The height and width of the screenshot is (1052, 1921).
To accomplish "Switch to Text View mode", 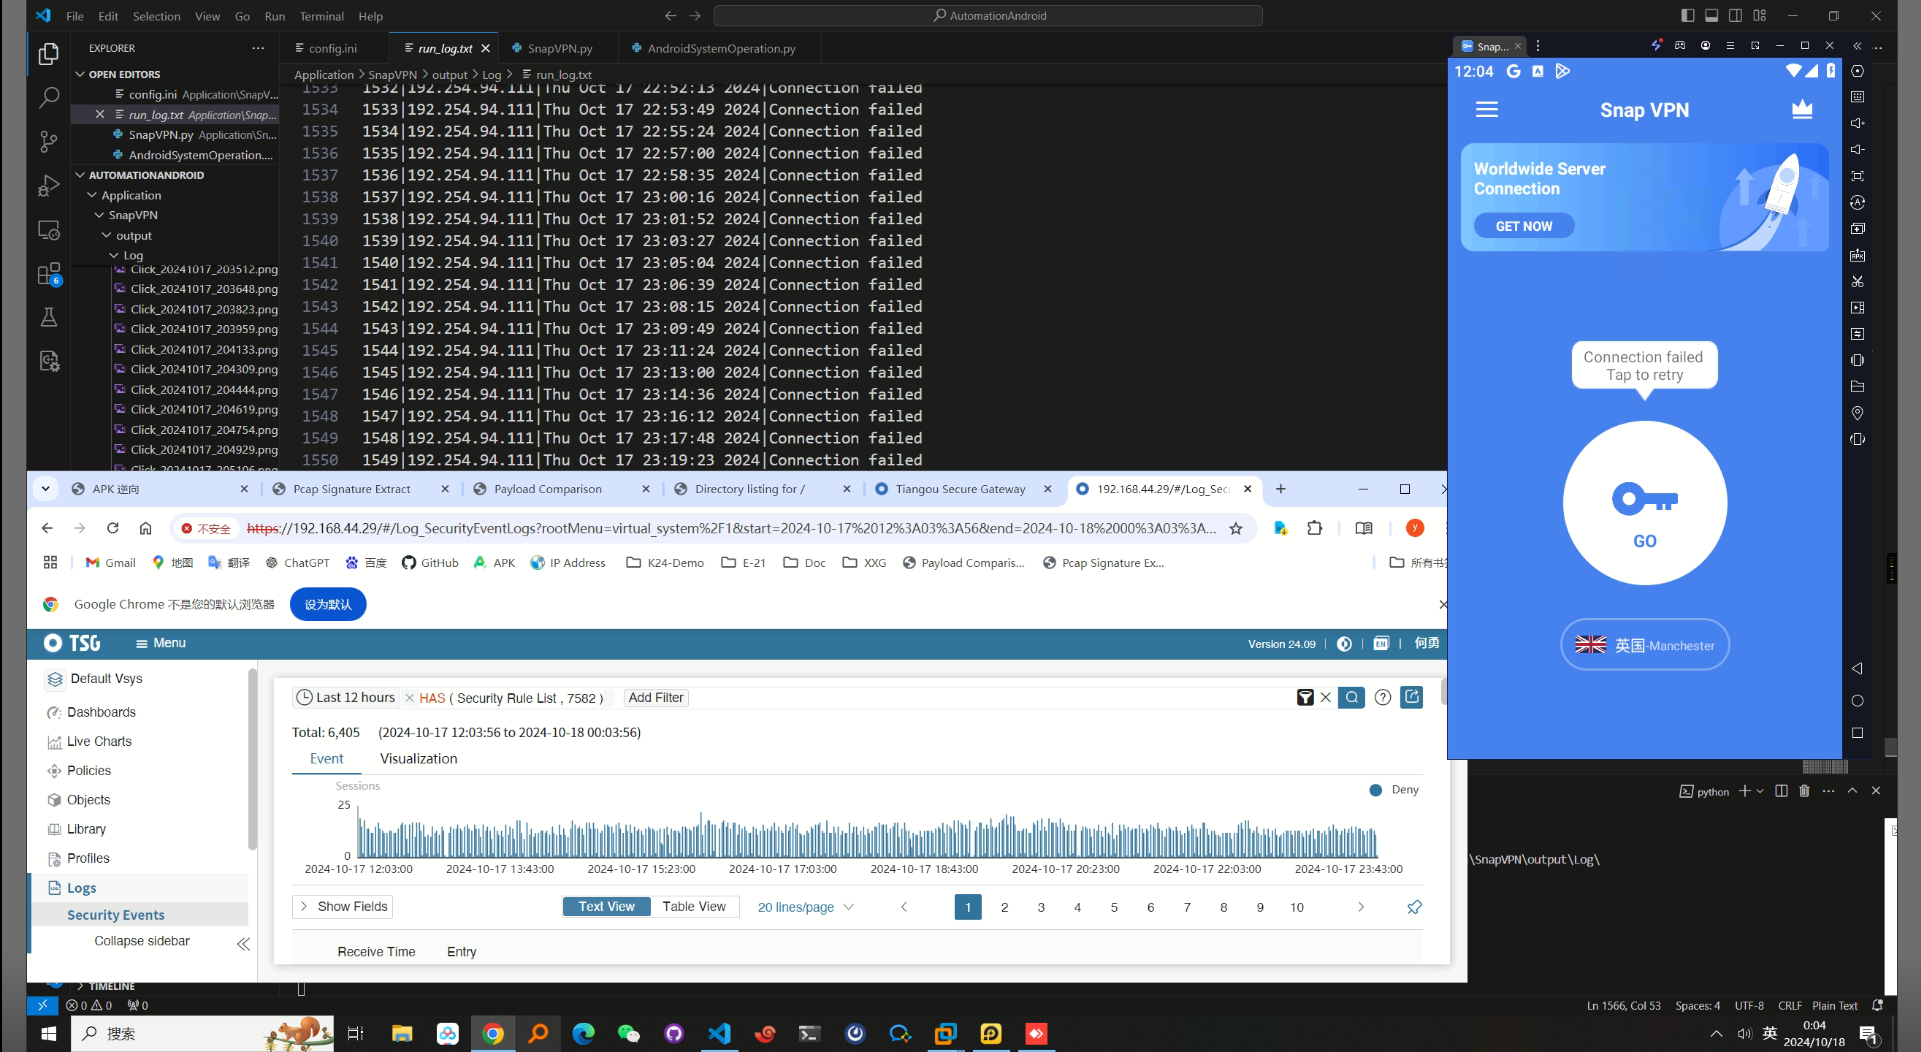I will click(606, 907).
